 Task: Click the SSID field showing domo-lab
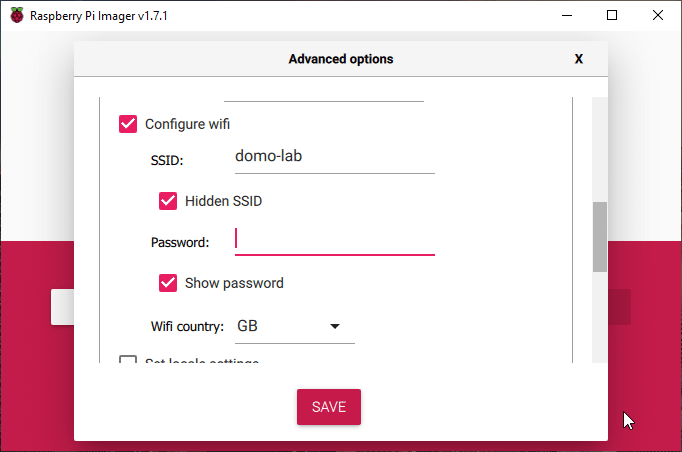tap(335, 157)
